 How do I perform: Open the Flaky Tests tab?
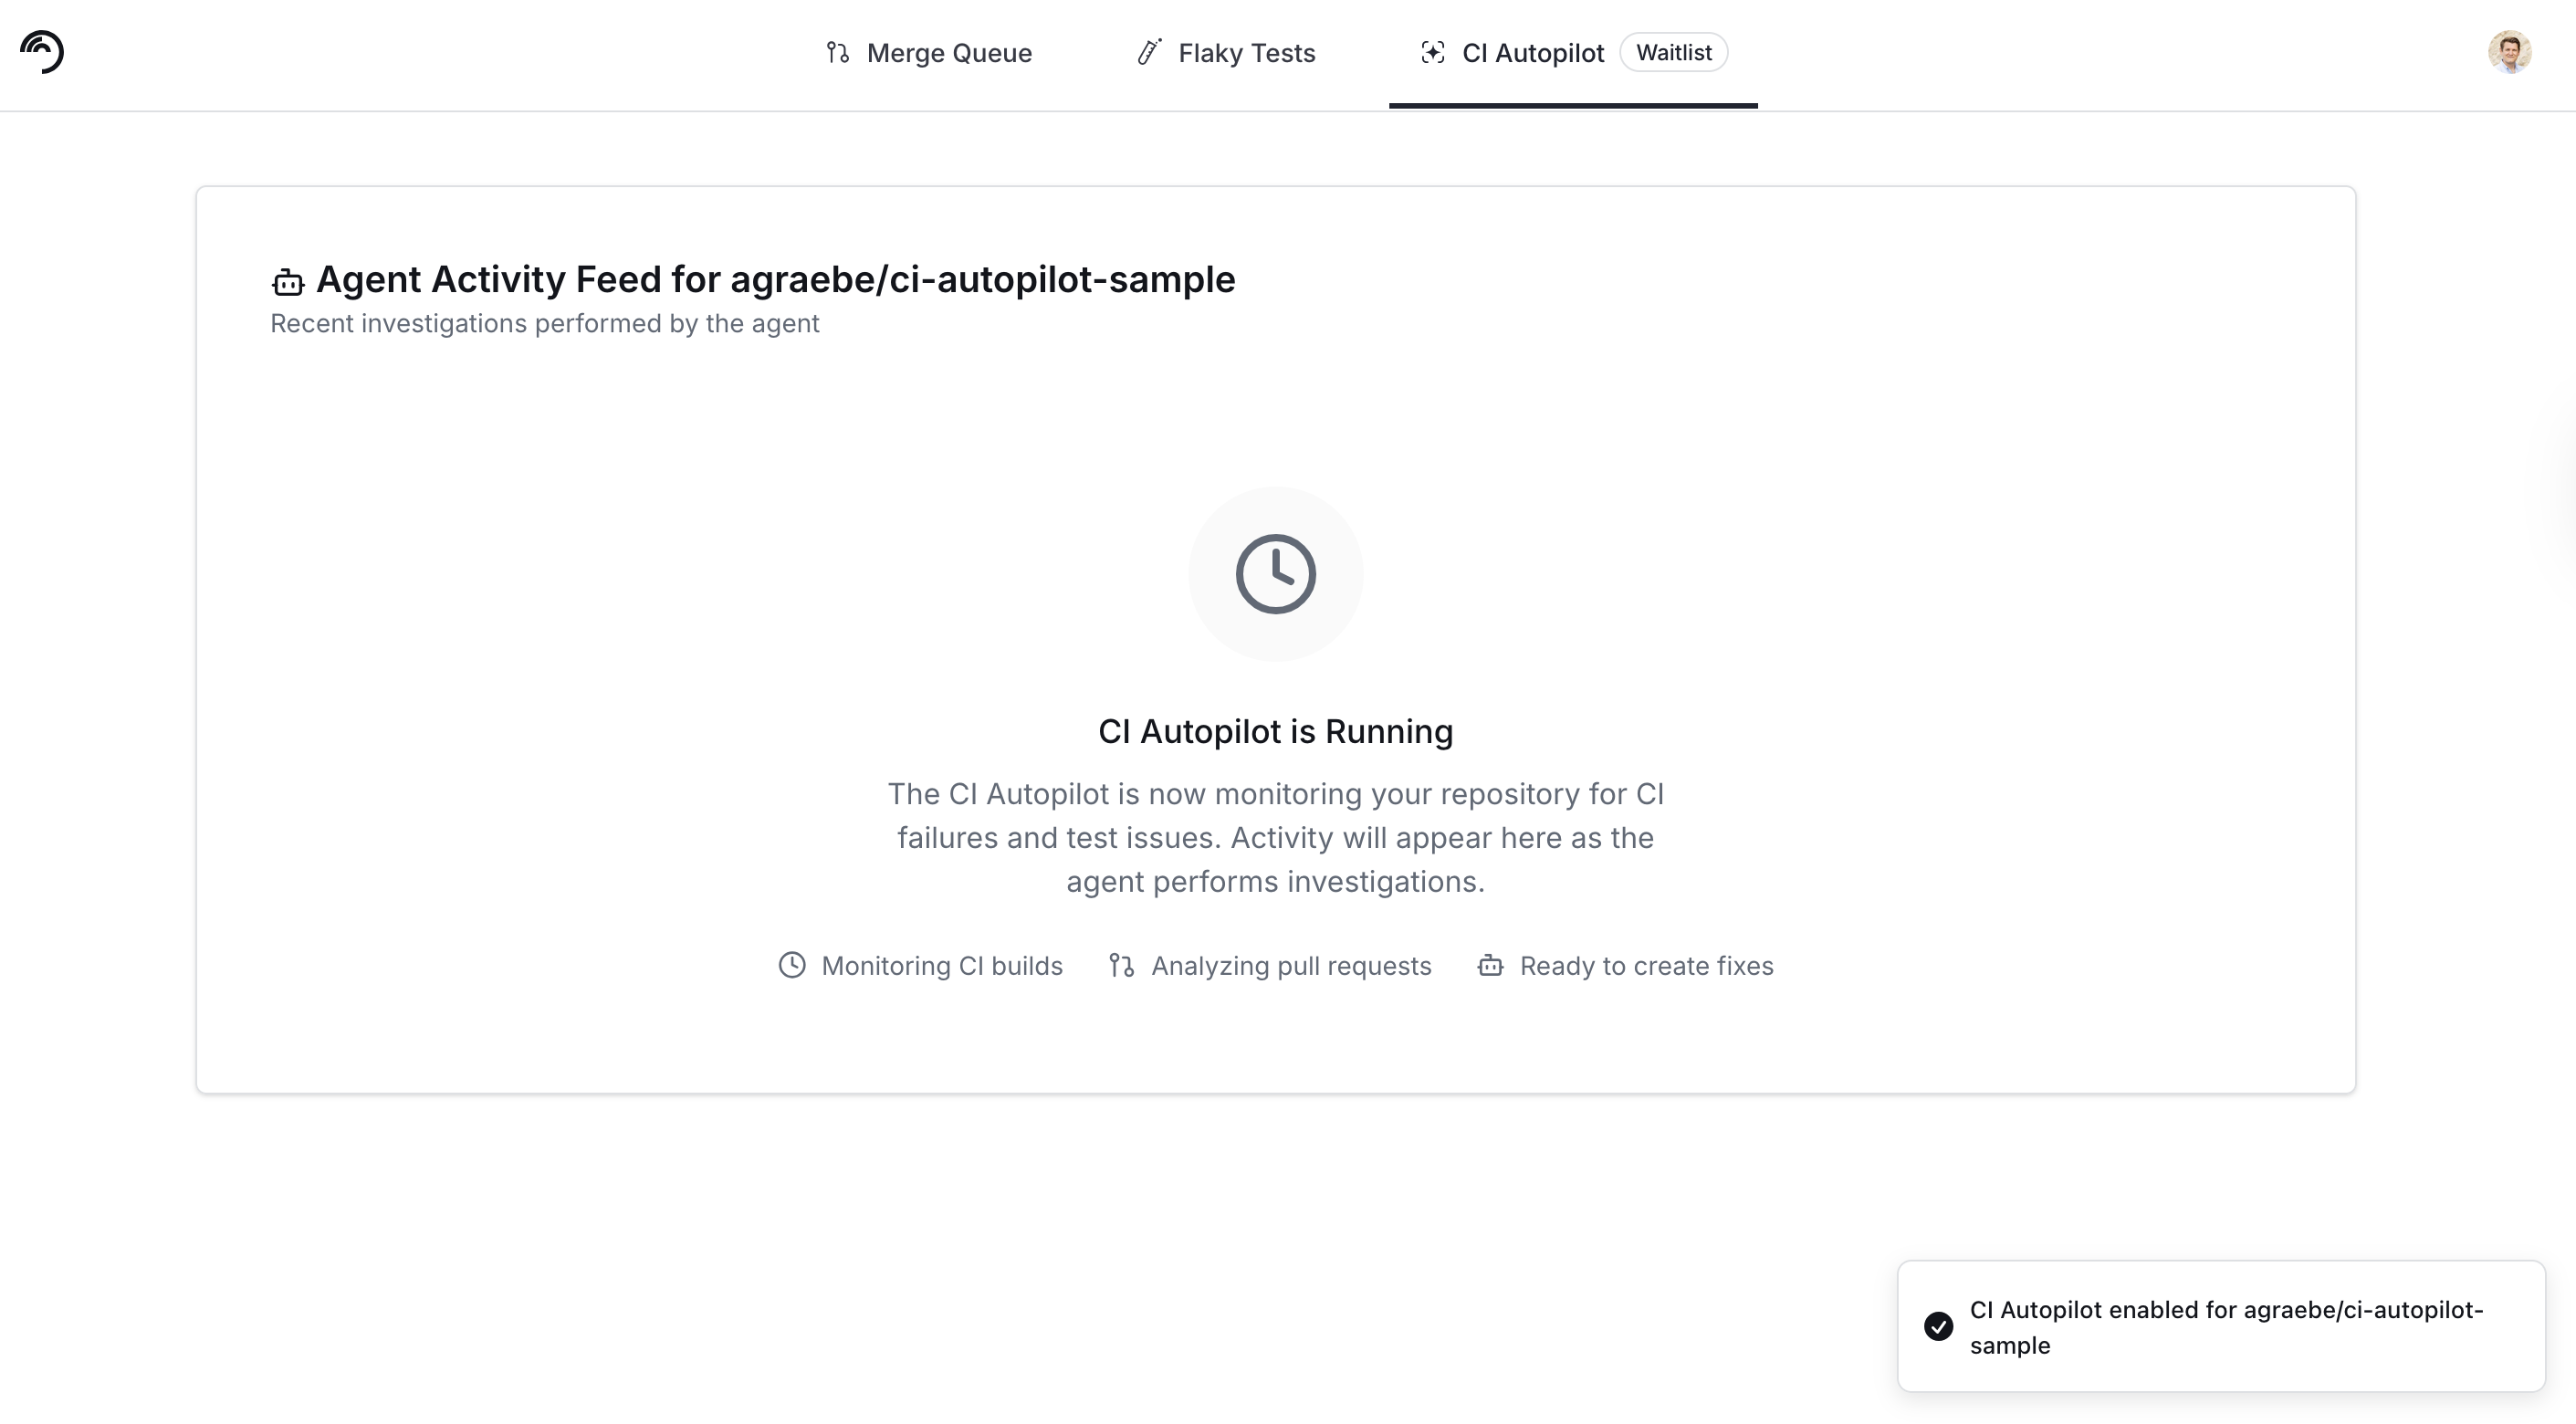pos(1246,53)
